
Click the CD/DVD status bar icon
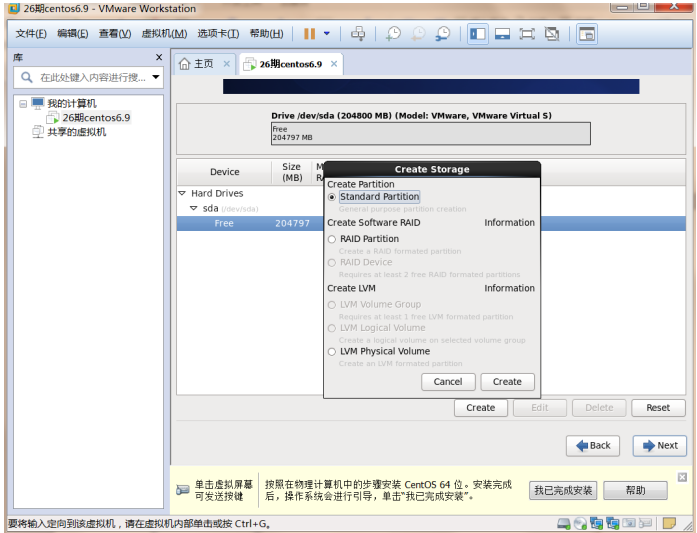(580, 524)
